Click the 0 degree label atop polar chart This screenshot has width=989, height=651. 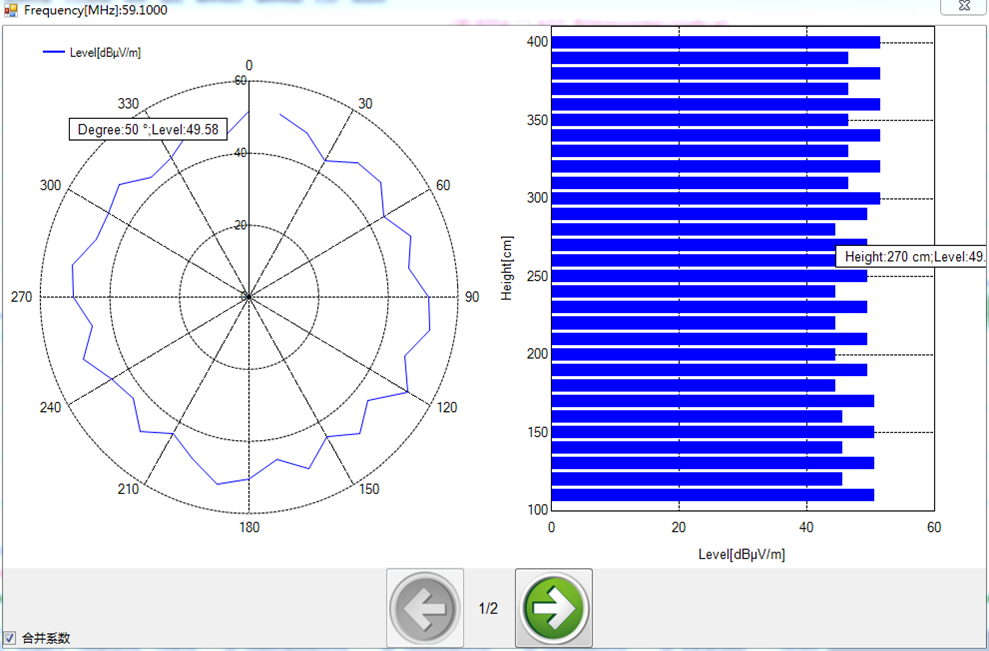tap(249, 66)
